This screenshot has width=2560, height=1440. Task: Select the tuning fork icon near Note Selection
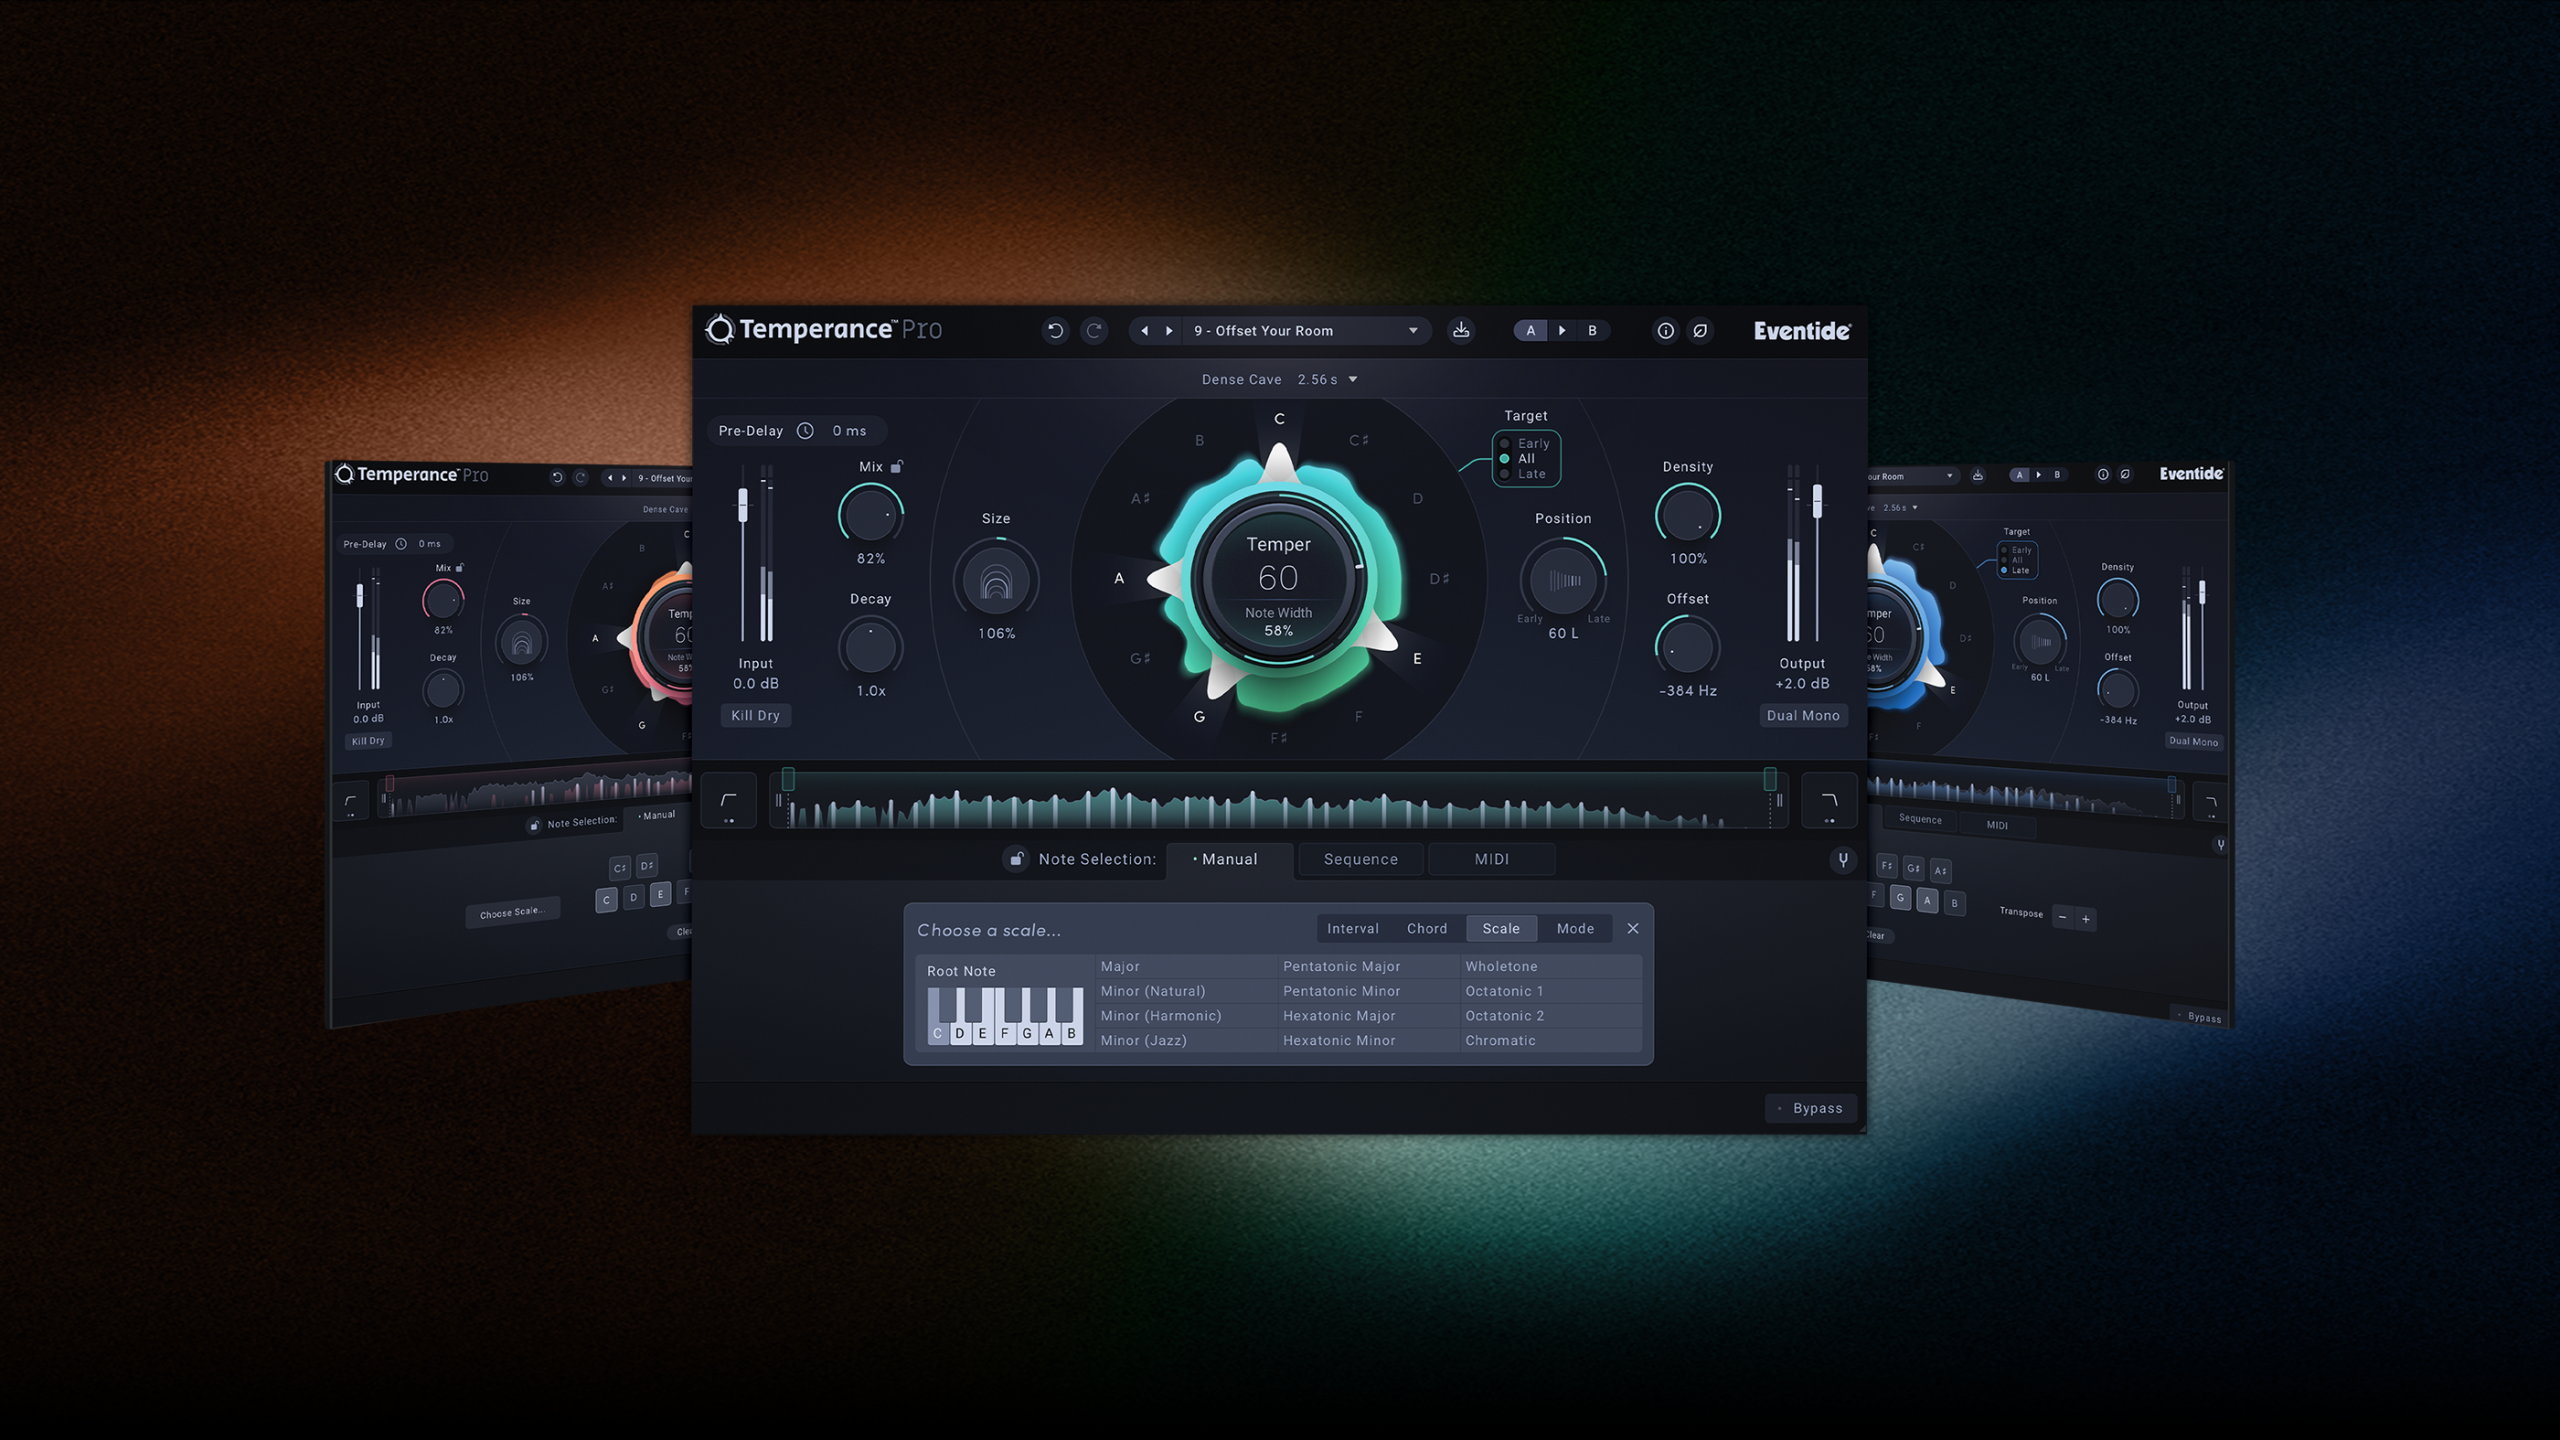(1843, 859)
